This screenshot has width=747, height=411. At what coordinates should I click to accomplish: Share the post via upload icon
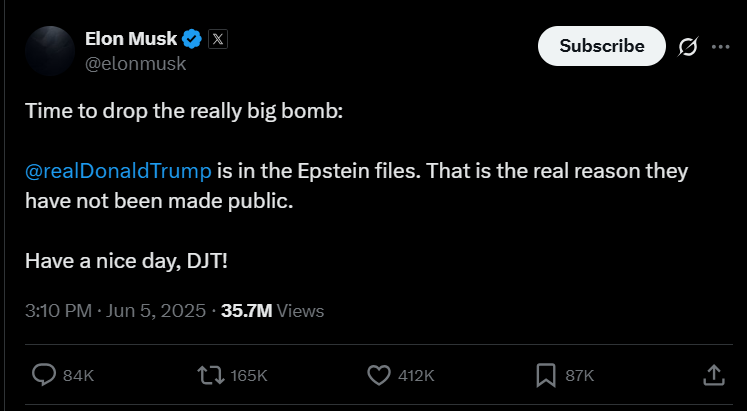(714, 375)
